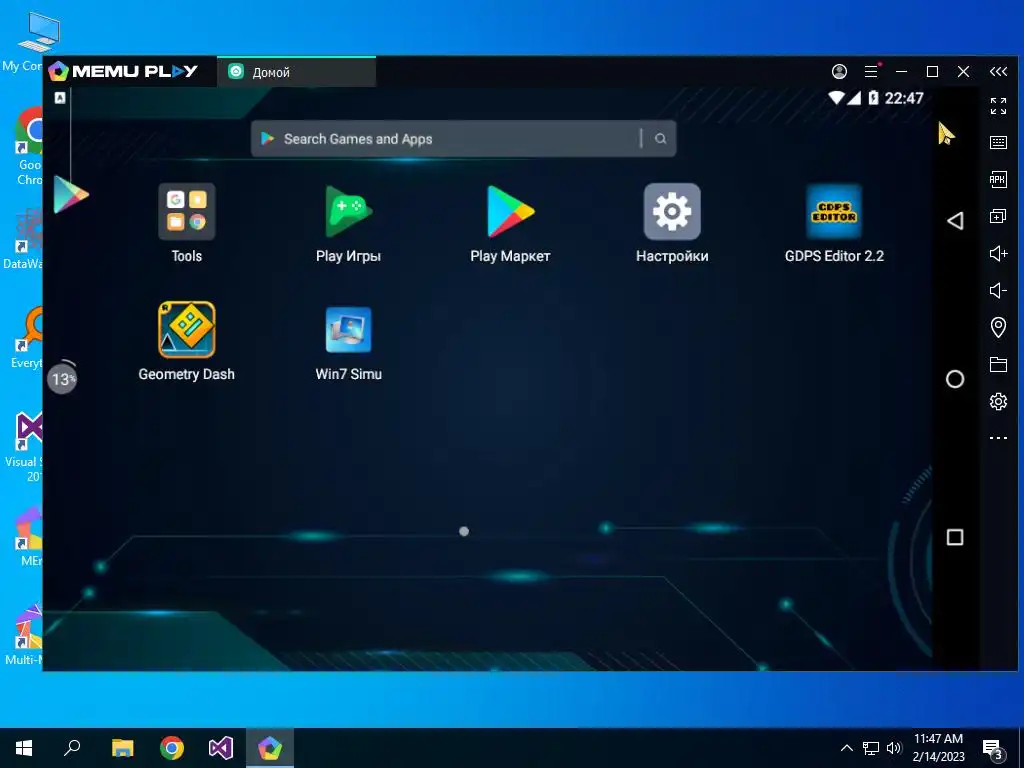Open network icon in system tray

871,748
